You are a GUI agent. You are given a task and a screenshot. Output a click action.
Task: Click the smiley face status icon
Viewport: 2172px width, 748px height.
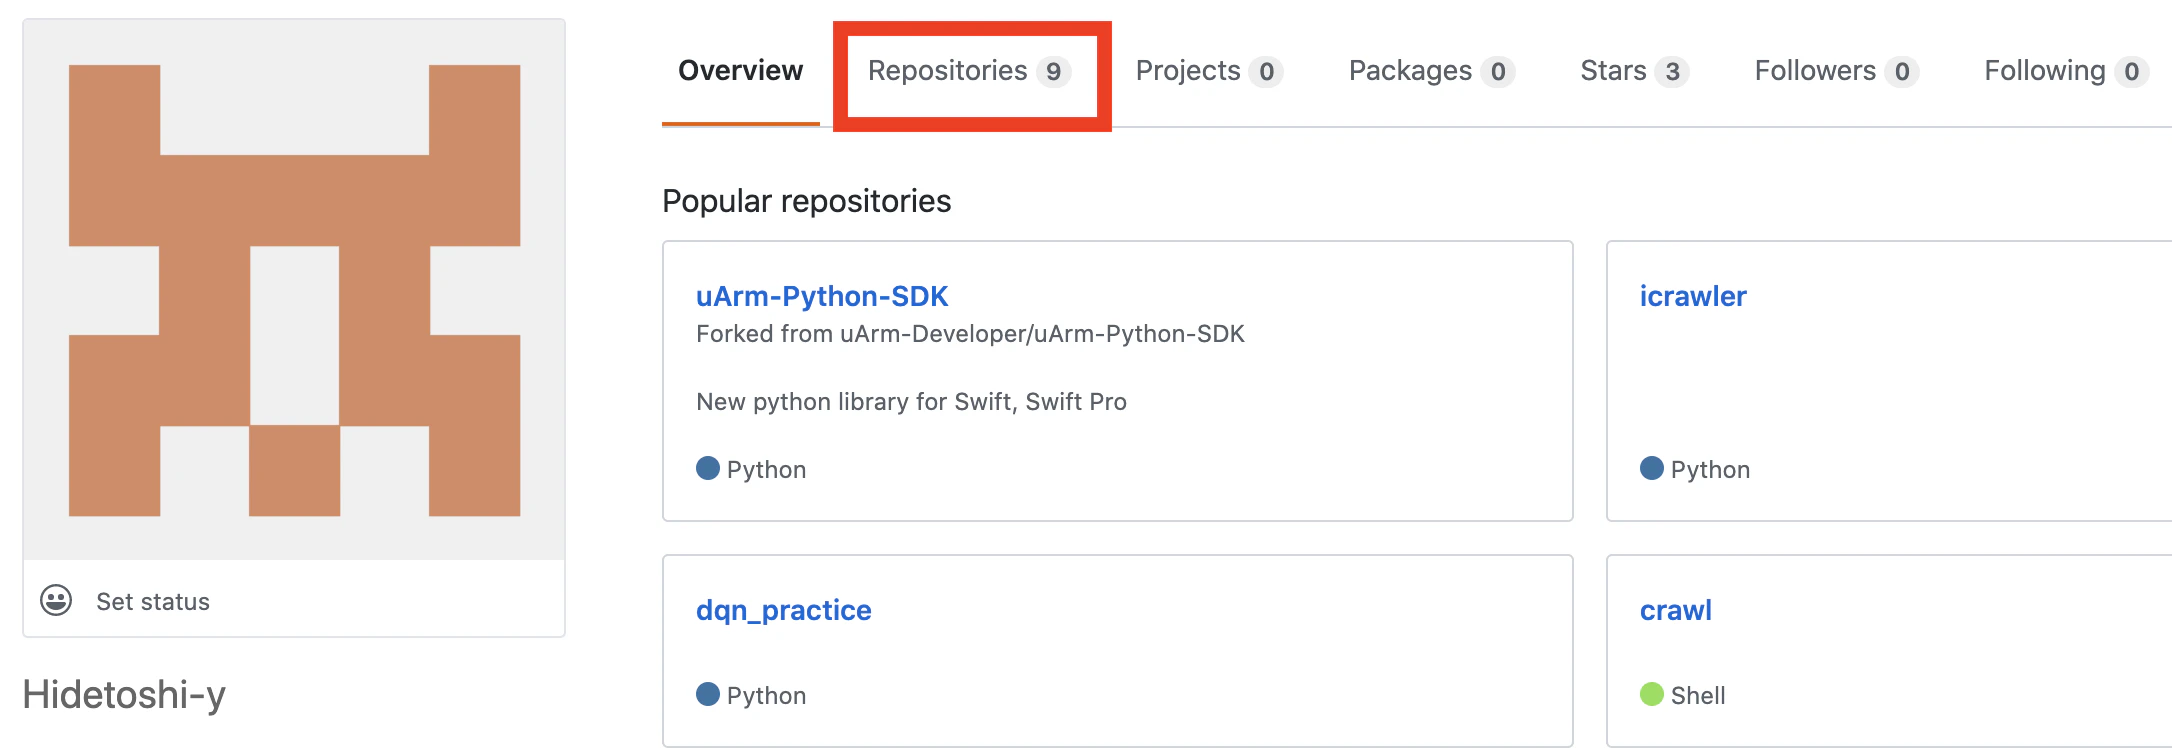pos(56,600)
